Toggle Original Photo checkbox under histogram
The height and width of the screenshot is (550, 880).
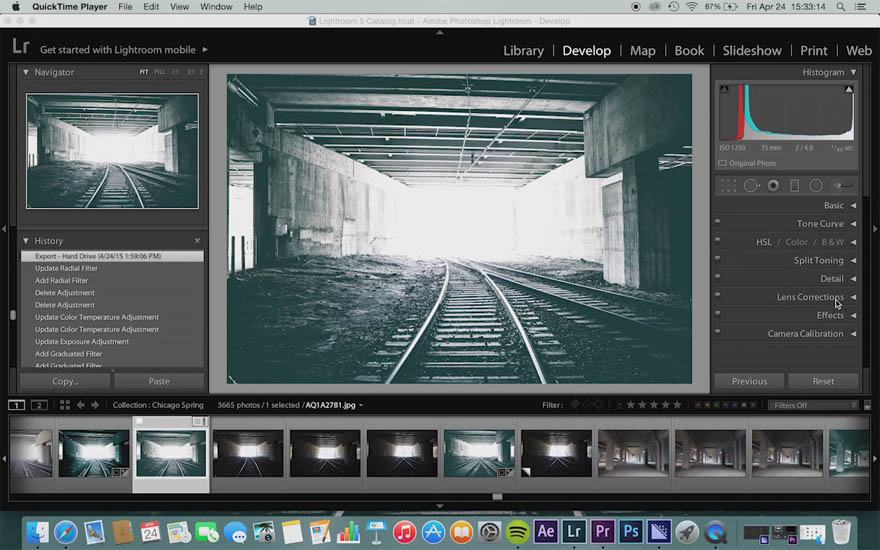(x=723, y=163)
